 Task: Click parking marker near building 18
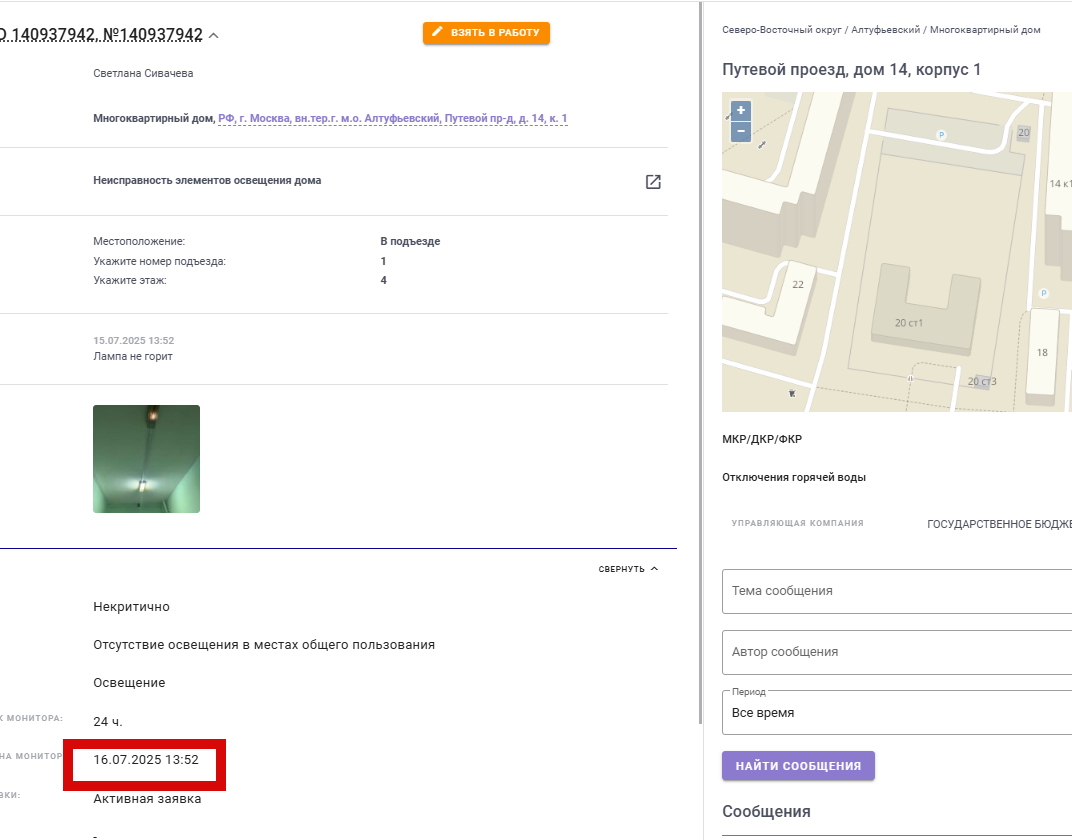(x=1043, y=293)
